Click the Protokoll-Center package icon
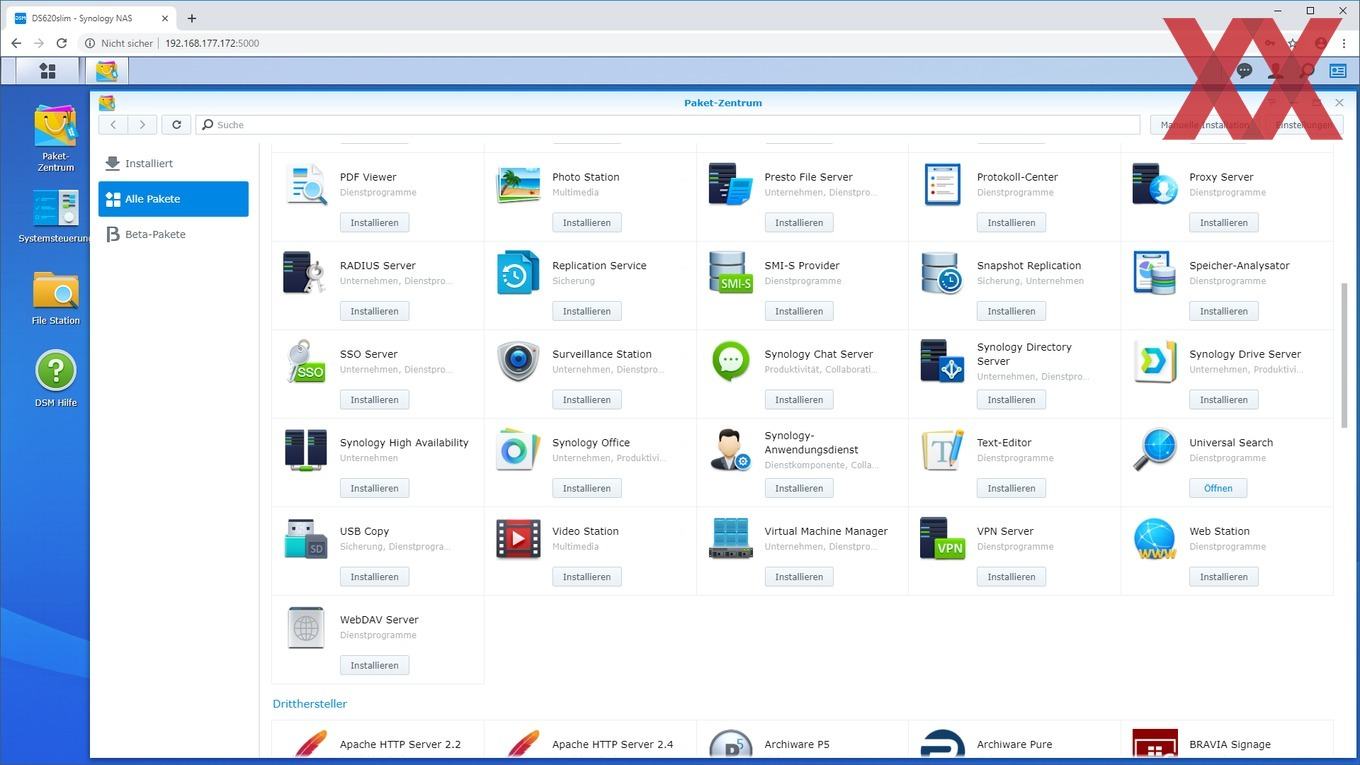Screen dimensions: 1360x765 pos(942,184)
